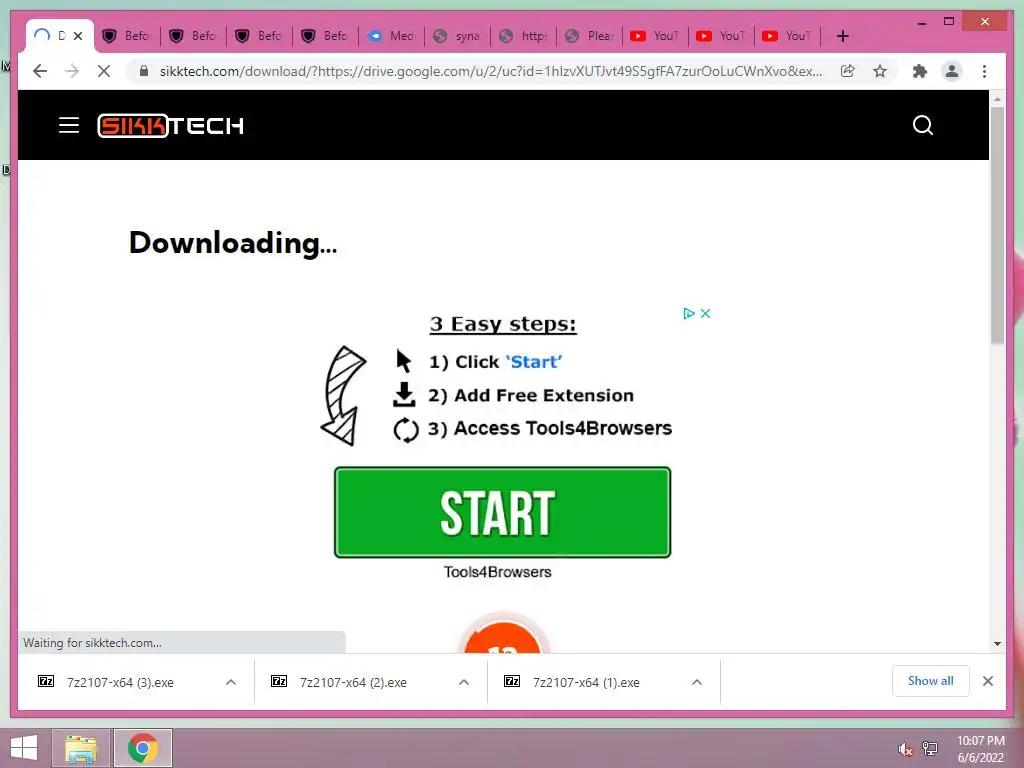This screenshot has height=768, width=1024.
Task: Open Windows Start menu
Action: pos(24,748)
